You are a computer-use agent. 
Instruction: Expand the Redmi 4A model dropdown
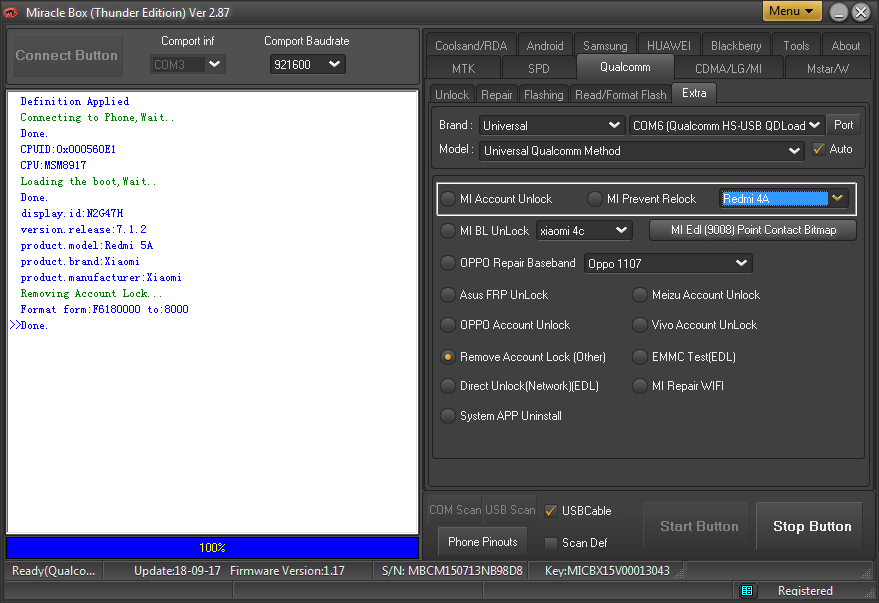[784, 198]
